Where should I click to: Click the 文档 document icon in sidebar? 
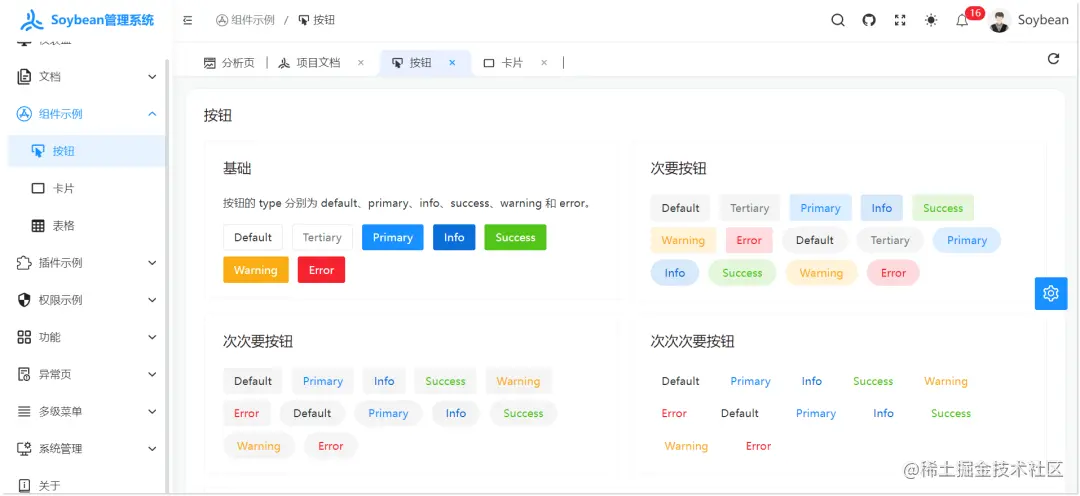click(24, 76)
